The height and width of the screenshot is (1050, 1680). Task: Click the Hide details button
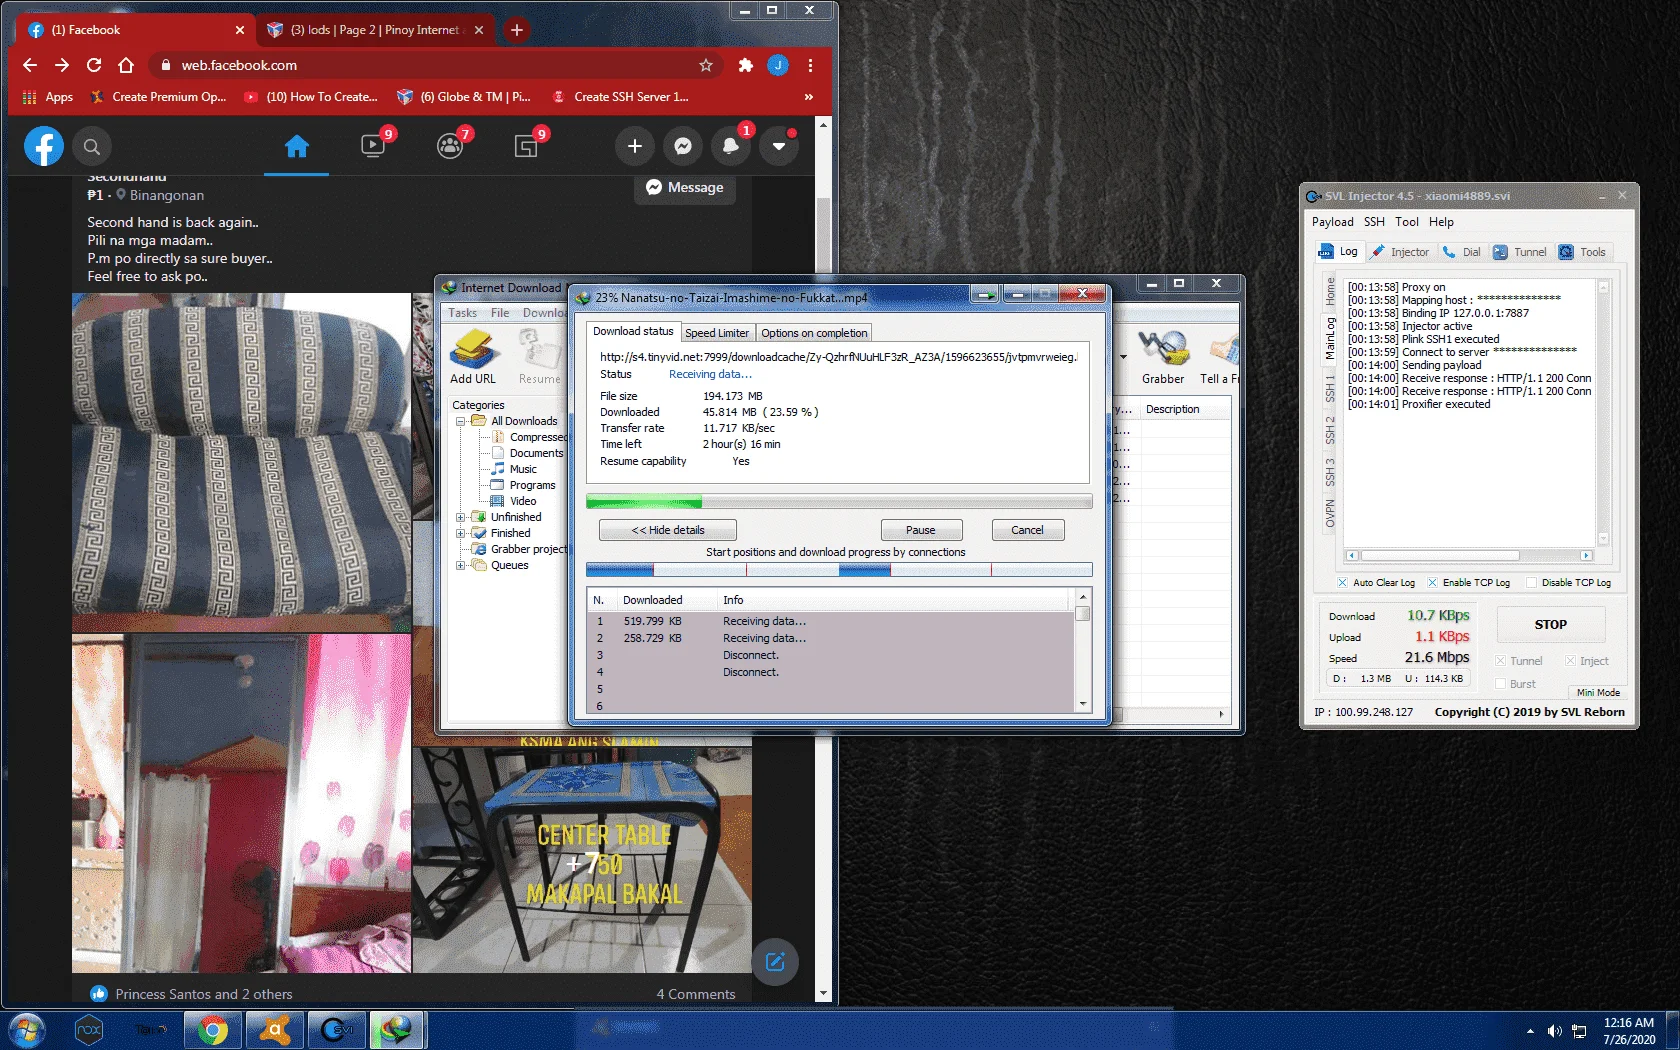click(x=668, y=530)
